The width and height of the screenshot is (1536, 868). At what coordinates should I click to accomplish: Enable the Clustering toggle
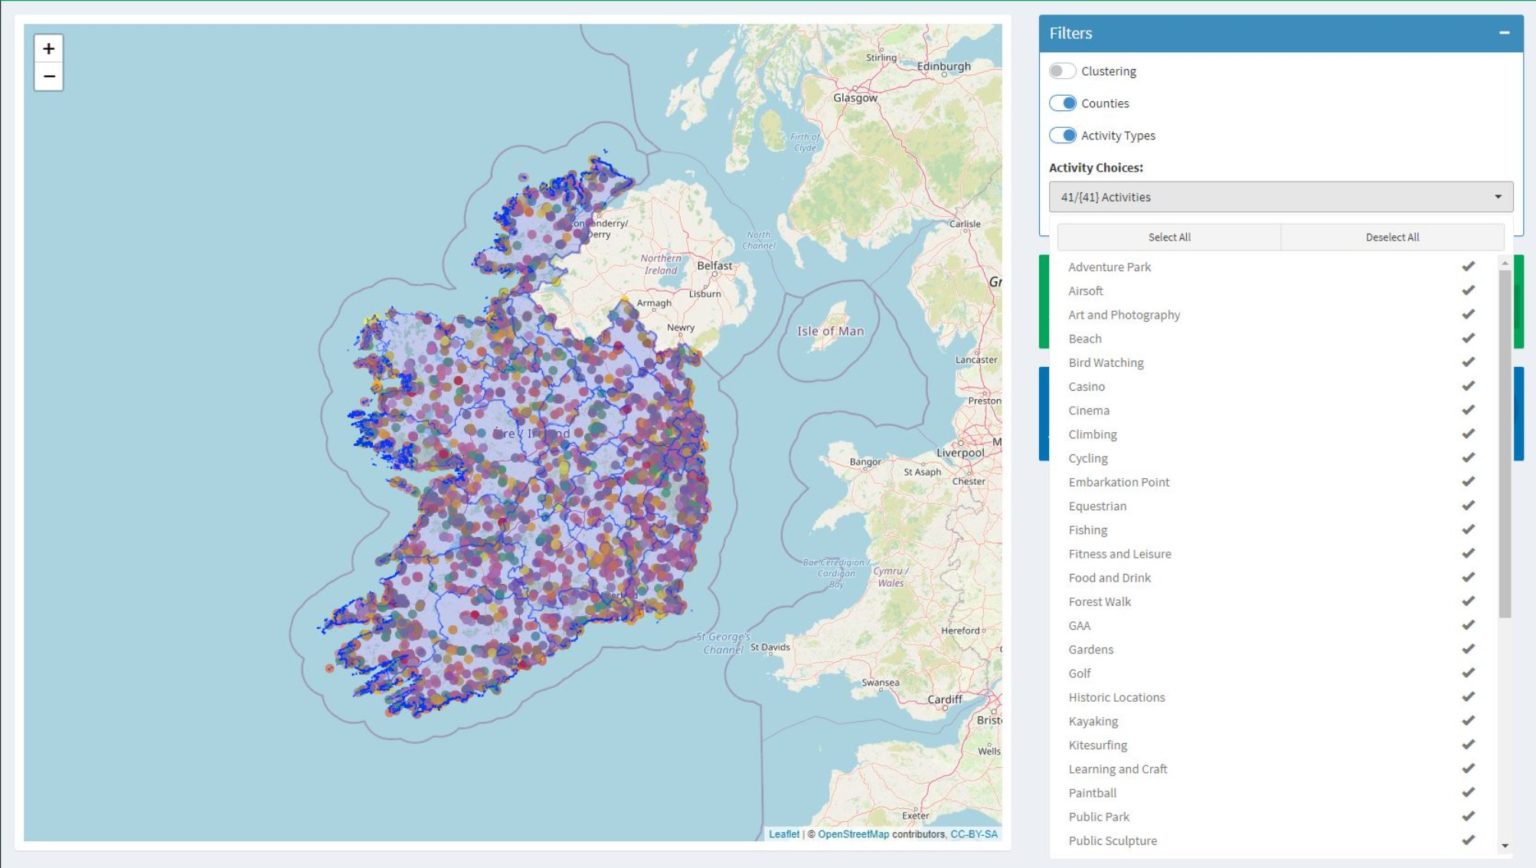(x=1062, y=71)
